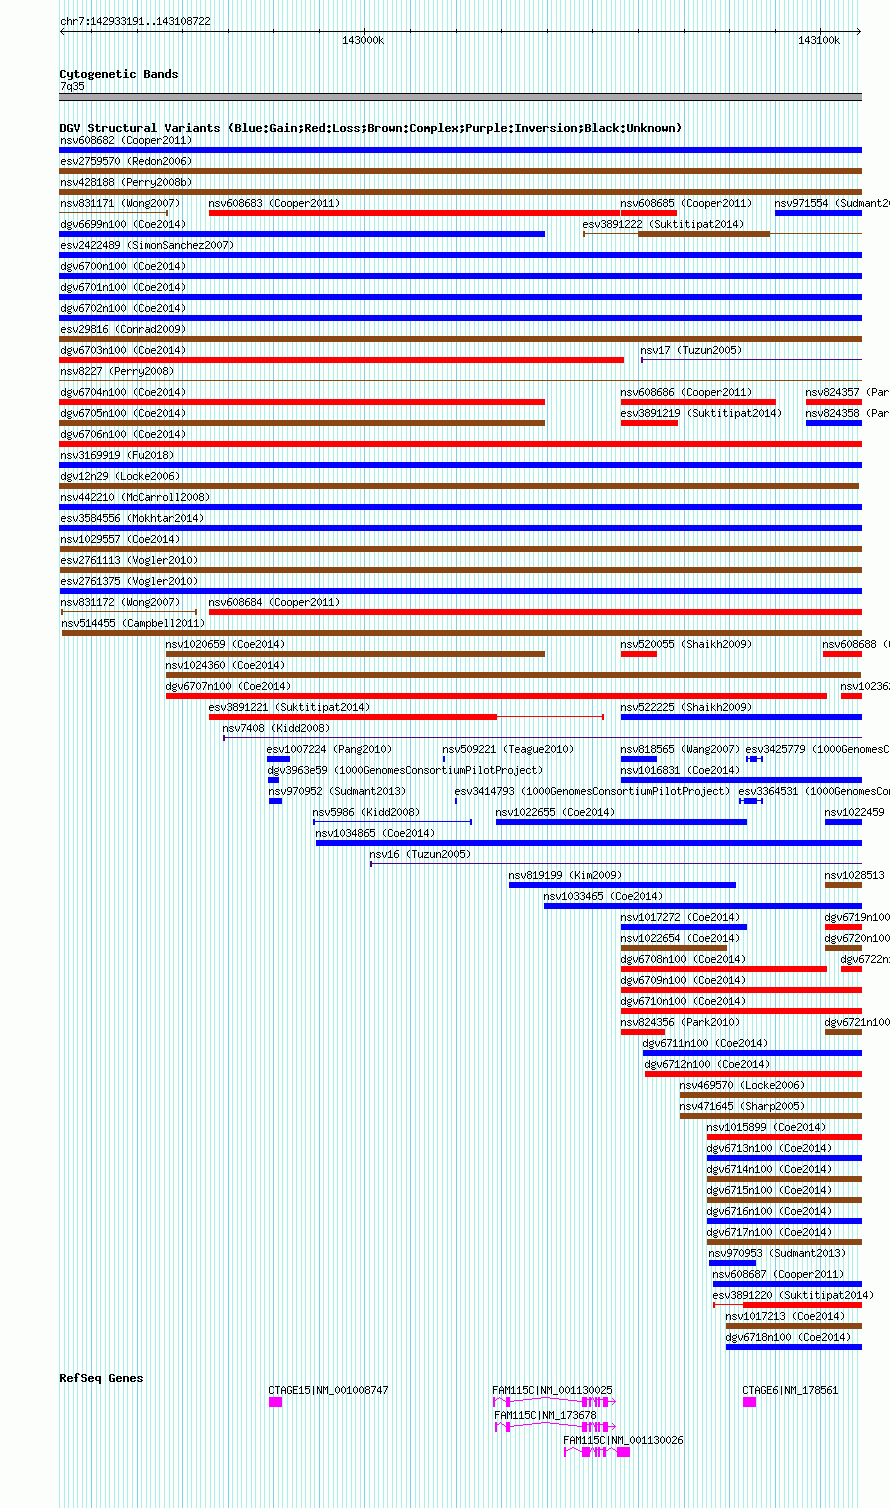Viewport: 890px width, 1508px height.
Task: Click the blue bar under nsv1022655
Action: (x=621, y=822)
